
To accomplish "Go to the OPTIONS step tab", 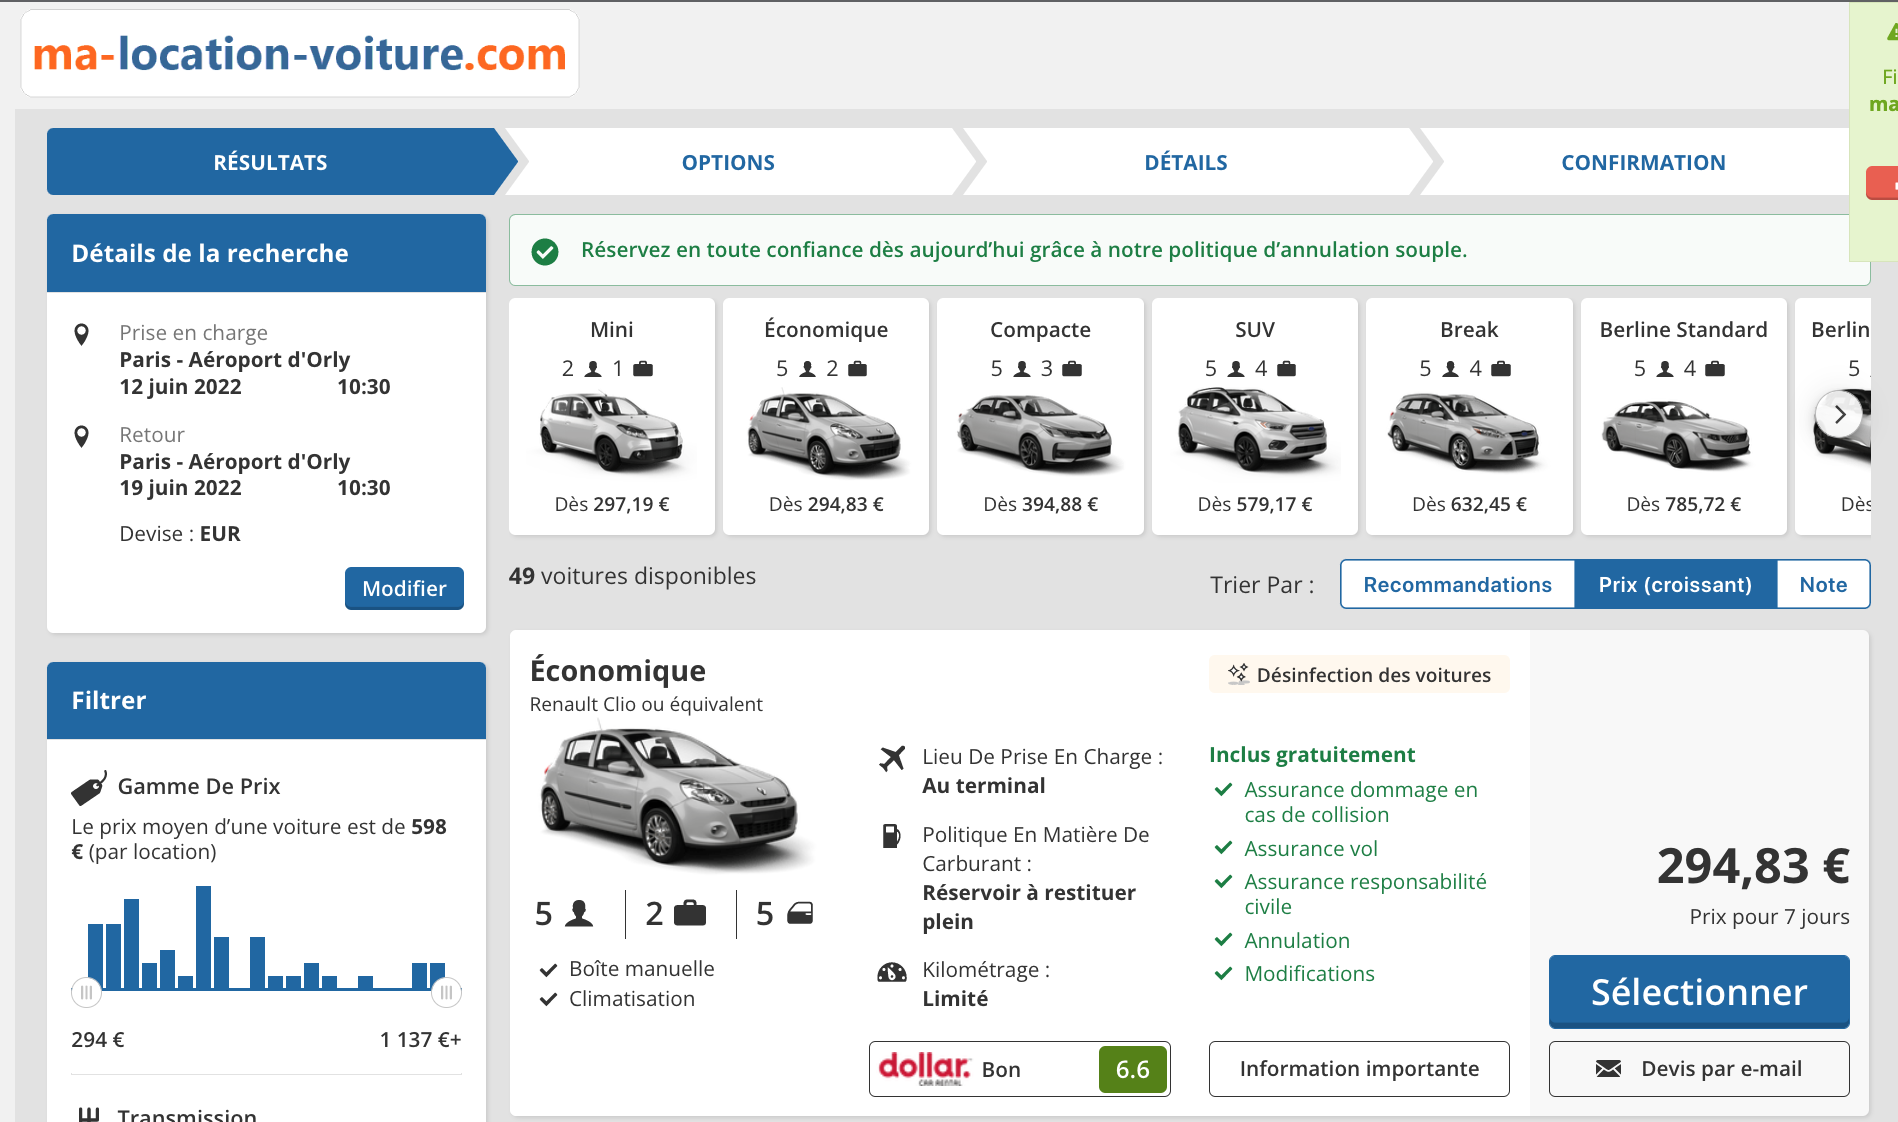I will coord(728,163).
